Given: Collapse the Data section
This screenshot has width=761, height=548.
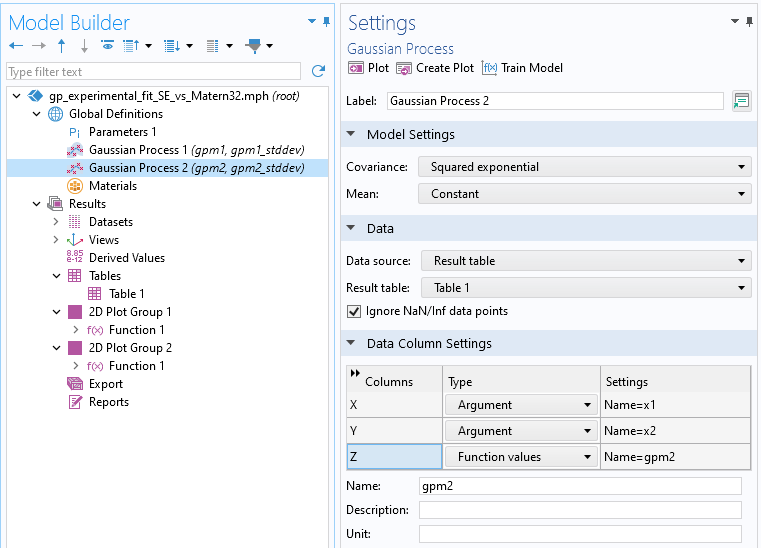Looking at the screenshot, I should coord(351,228).
